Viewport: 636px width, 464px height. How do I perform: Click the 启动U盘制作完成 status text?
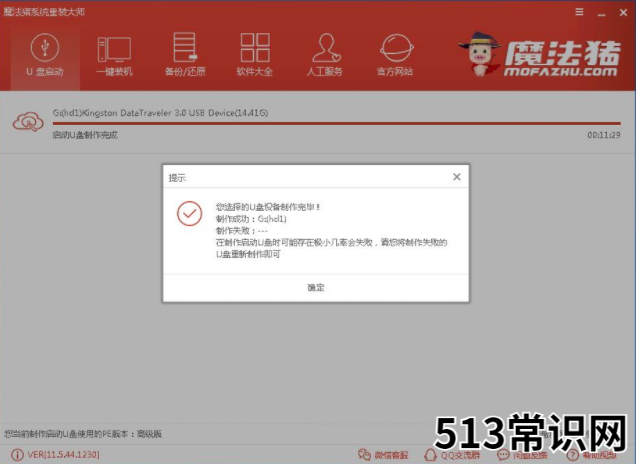(85, 135)
